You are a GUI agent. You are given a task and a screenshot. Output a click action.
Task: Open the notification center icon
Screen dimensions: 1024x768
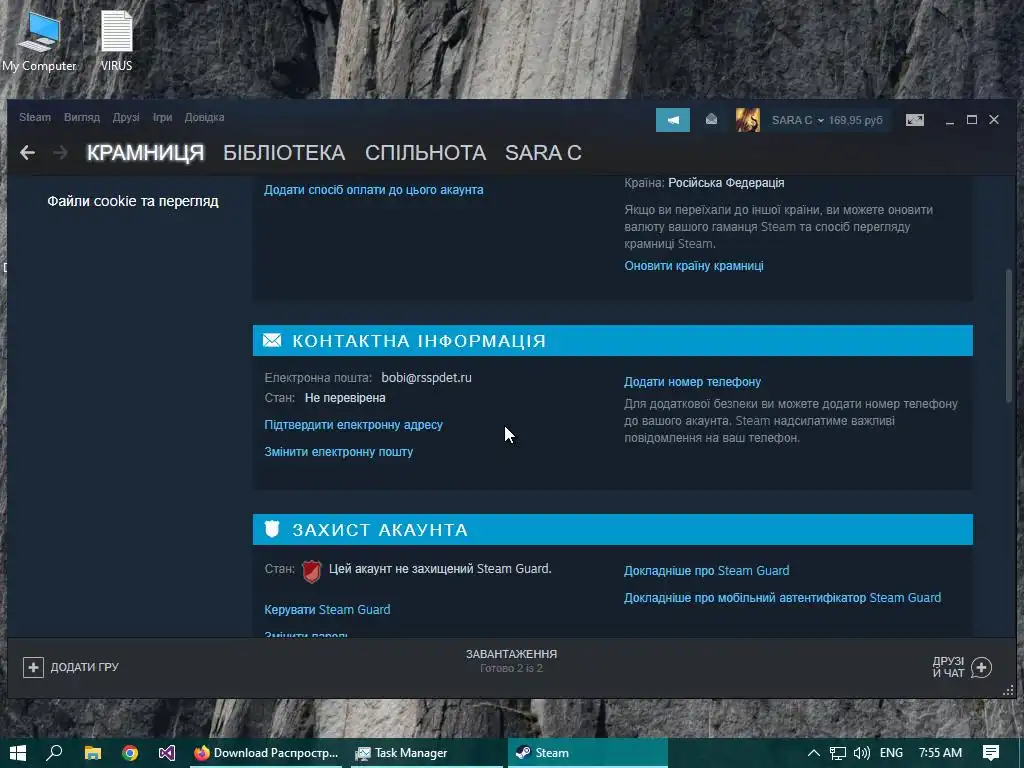[x=991, y=753]
